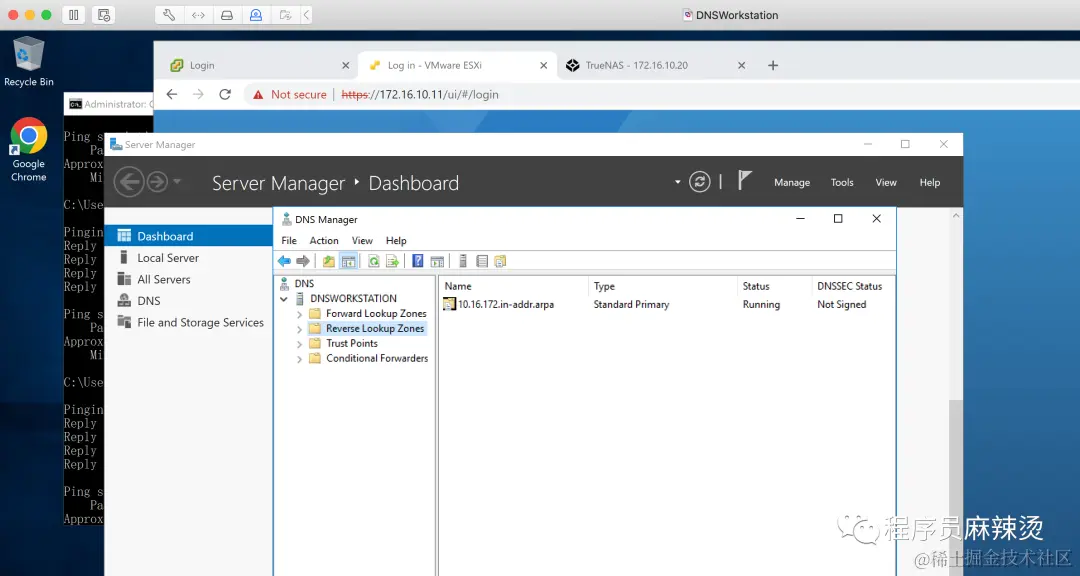Open Server Manager top Help menu
Viewport: 1080px width, 576px height.
930,183
